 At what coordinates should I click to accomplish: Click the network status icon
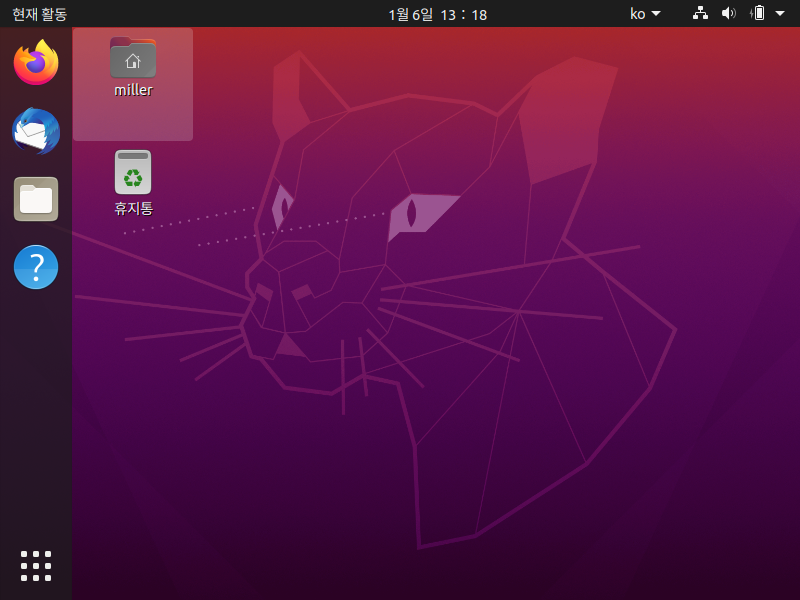(700, 13)
